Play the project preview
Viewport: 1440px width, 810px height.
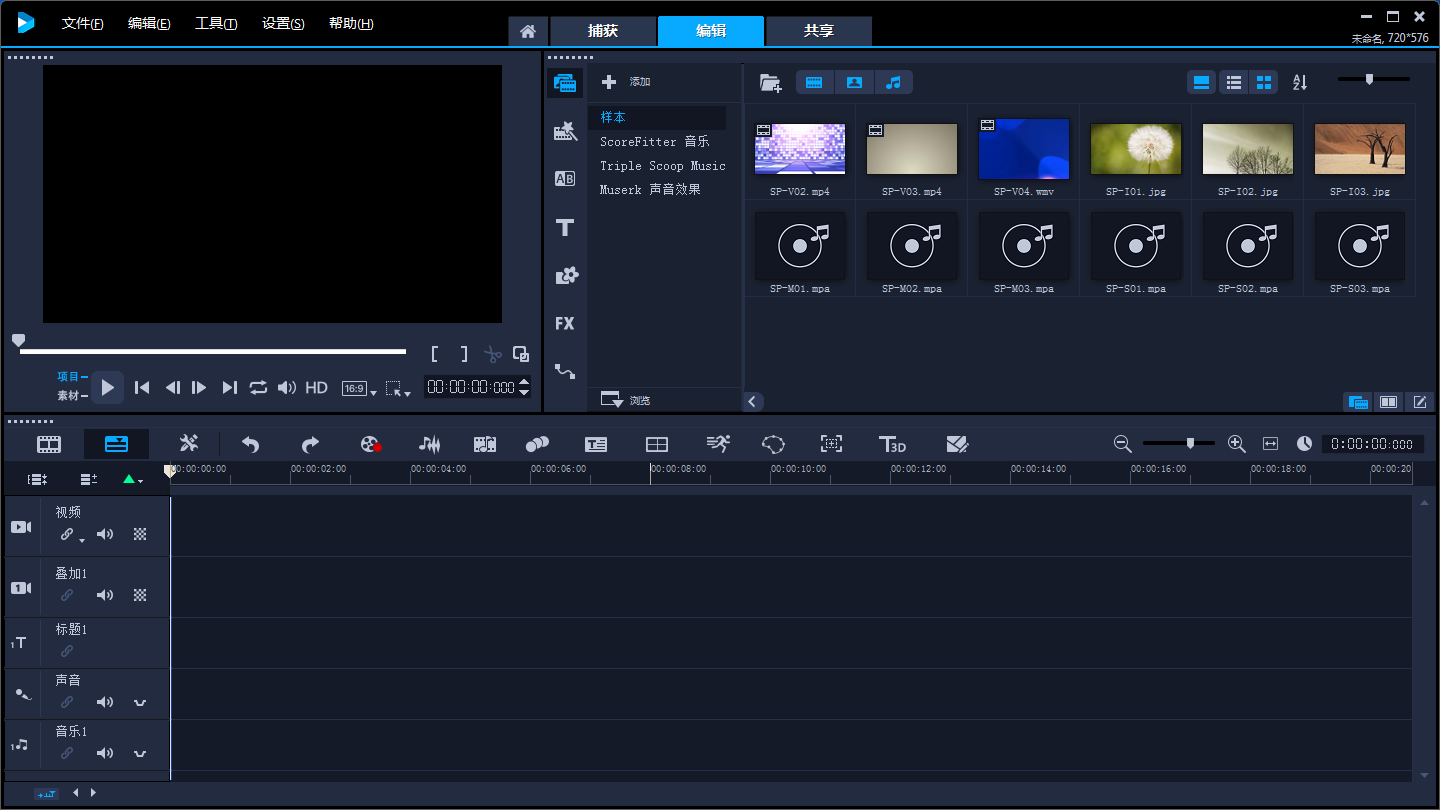click(x=108, y=387)
